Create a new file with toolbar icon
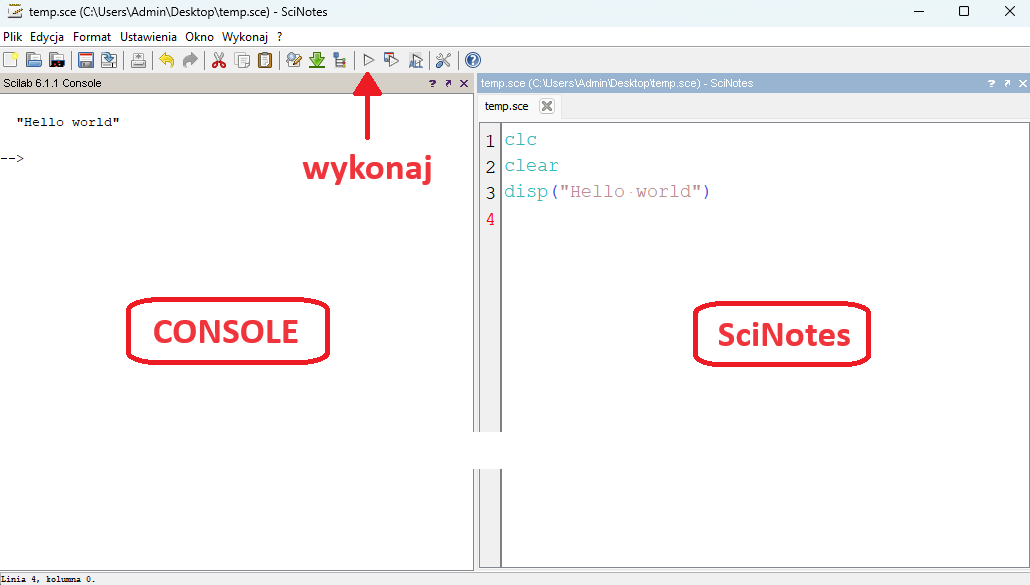The width and height of the screenshot is (1030, 585). (11, 60)
